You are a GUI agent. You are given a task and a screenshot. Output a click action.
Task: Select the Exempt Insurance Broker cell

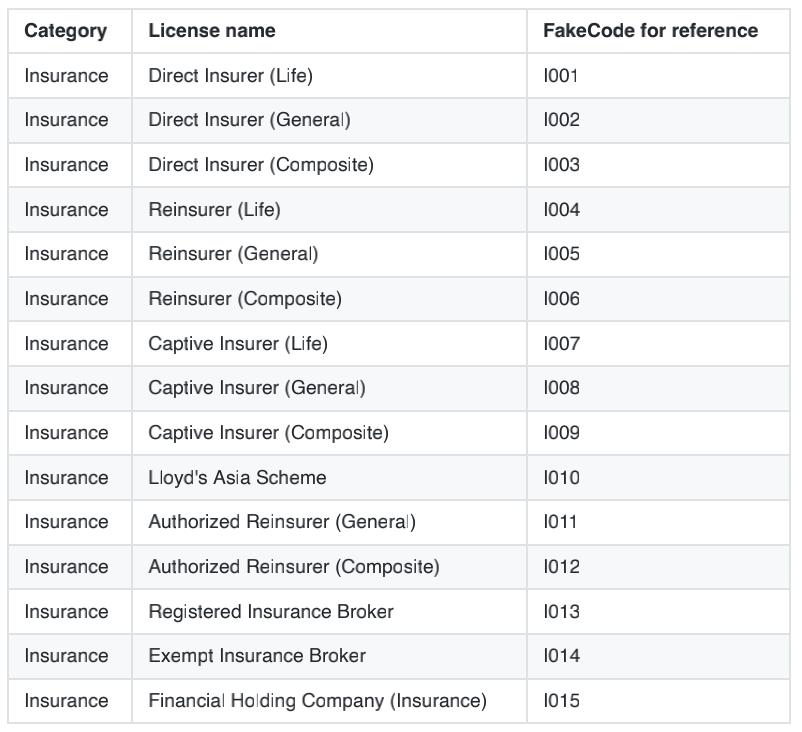[257, 656]
